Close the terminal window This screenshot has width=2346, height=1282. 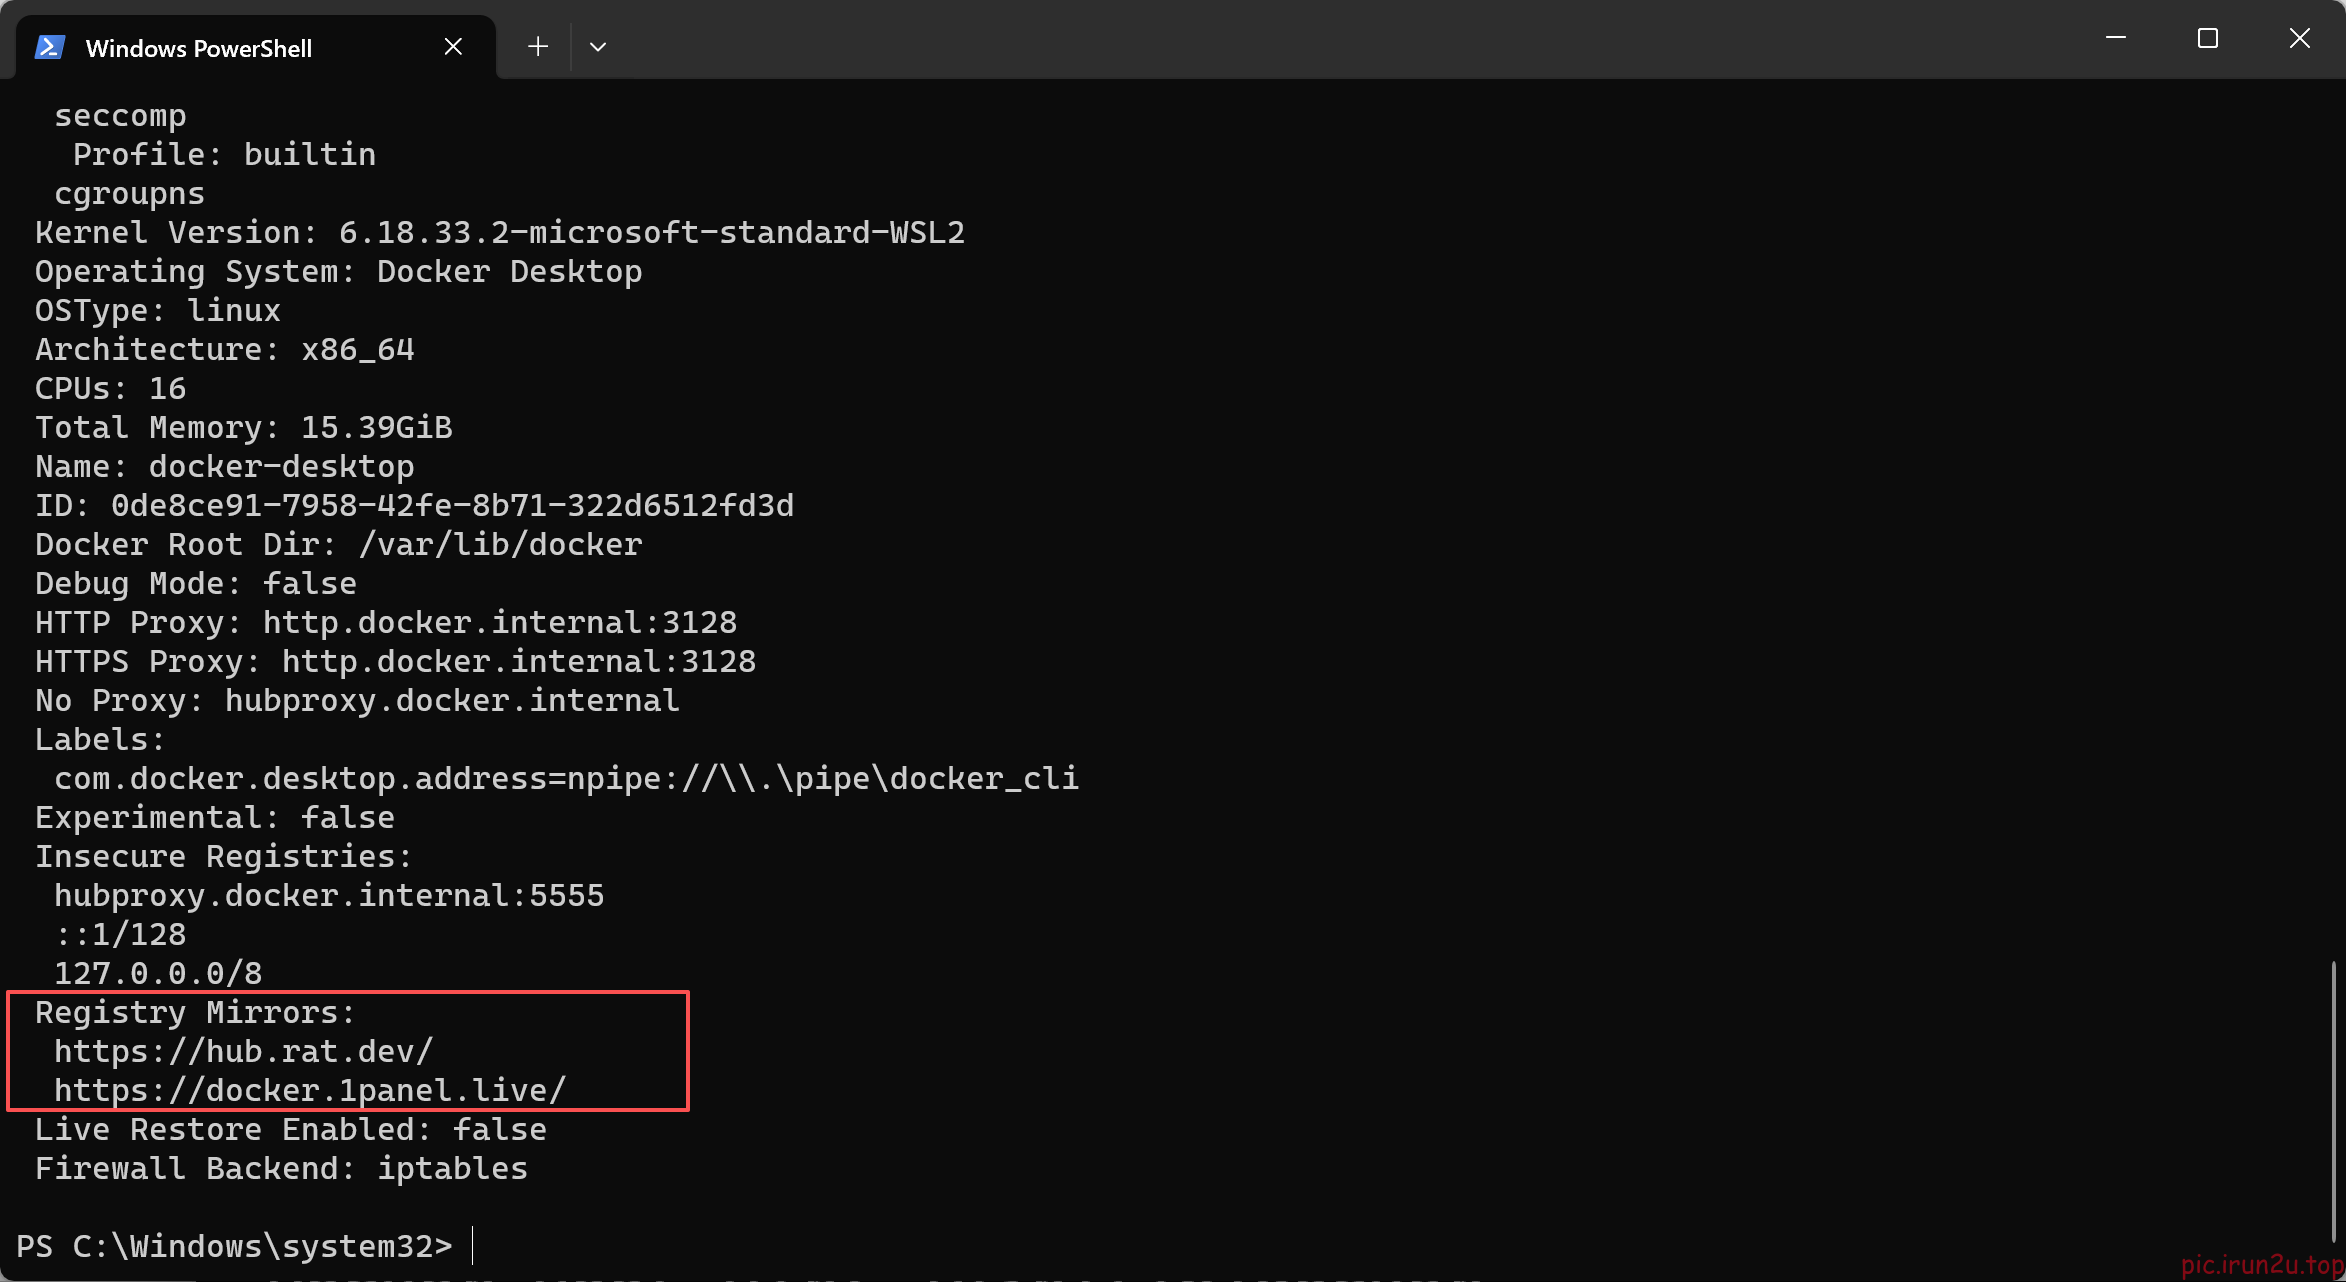point(2300,38)
